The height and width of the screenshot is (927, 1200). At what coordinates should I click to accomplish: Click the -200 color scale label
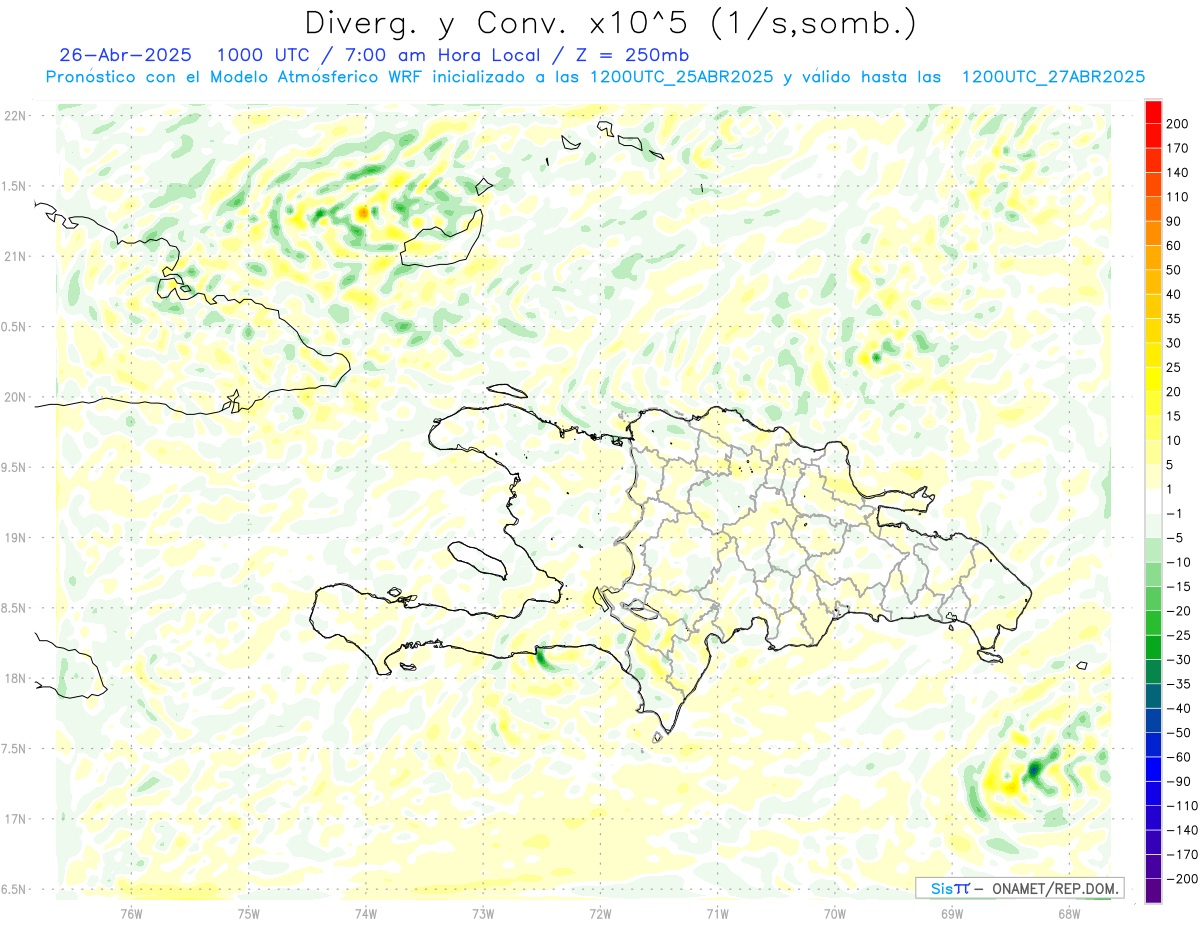[x=1184, y=879]
